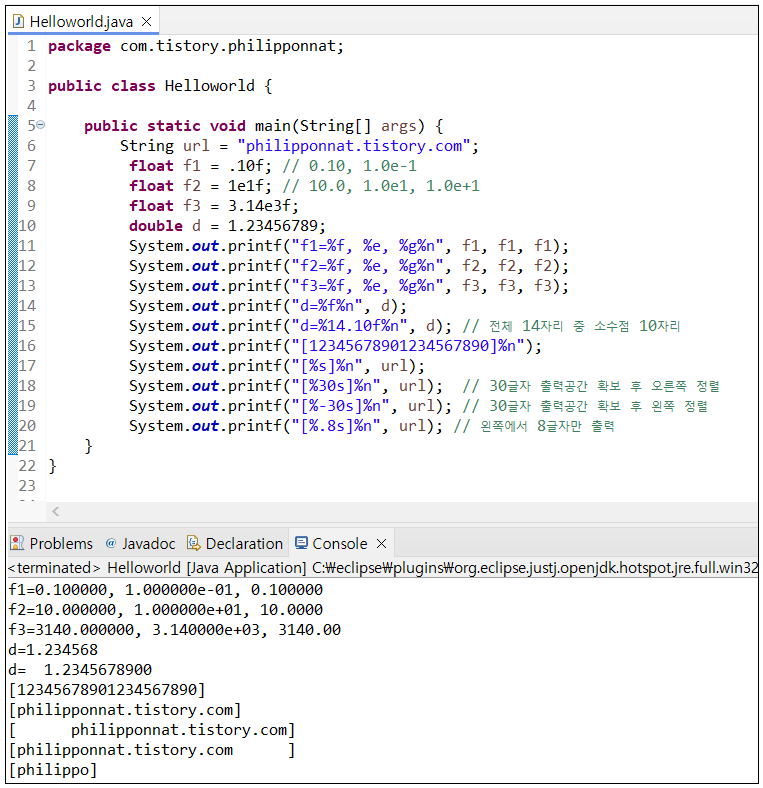This screenshot has width=763, height=788.
Task: Click the "[%-30s]%n" format string
Action: tap(340, 406)
